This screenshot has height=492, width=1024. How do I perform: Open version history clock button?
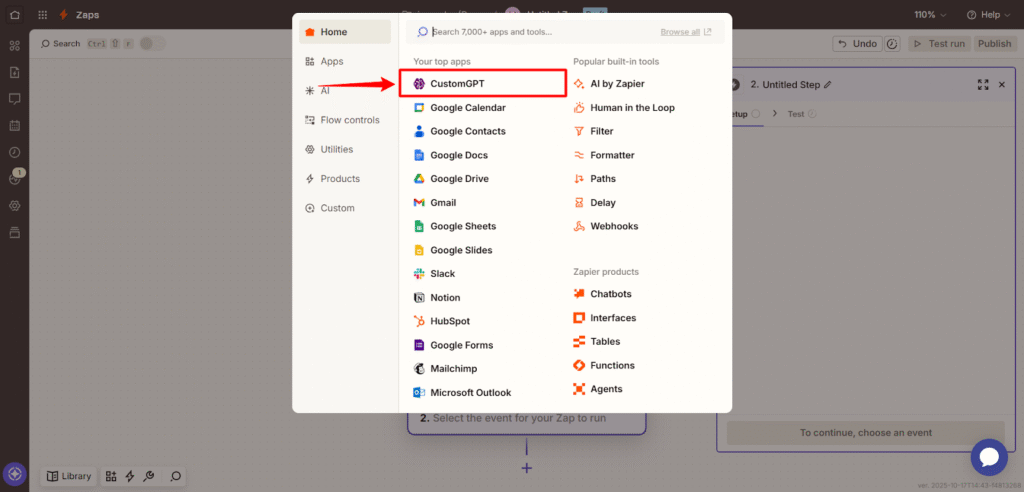pyautogui.click(x=893, y=44)
